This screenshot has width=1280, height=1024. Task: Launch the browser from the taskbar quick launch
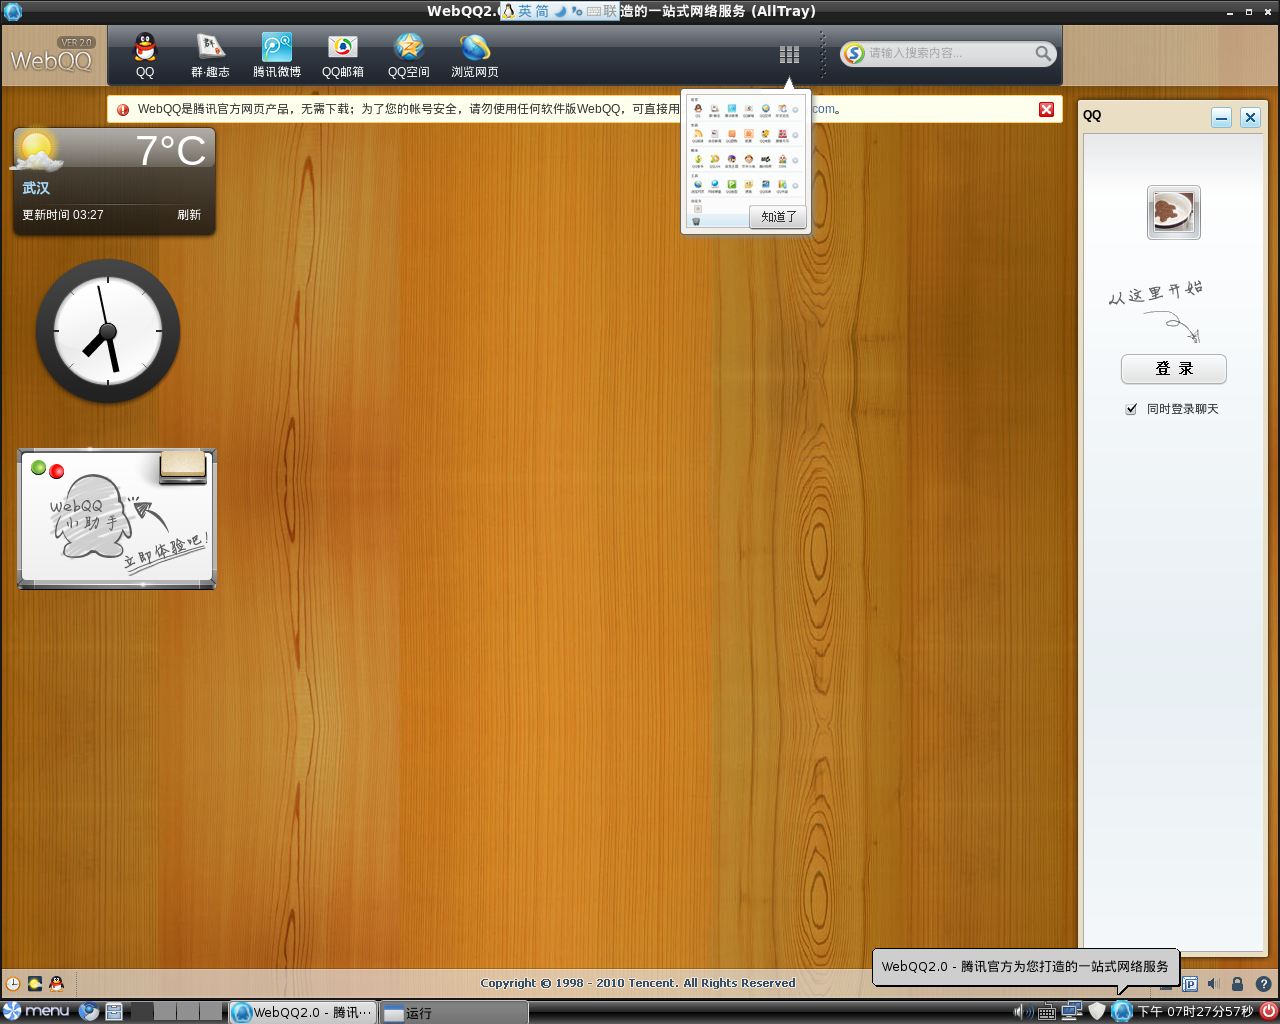(89, 1012)
